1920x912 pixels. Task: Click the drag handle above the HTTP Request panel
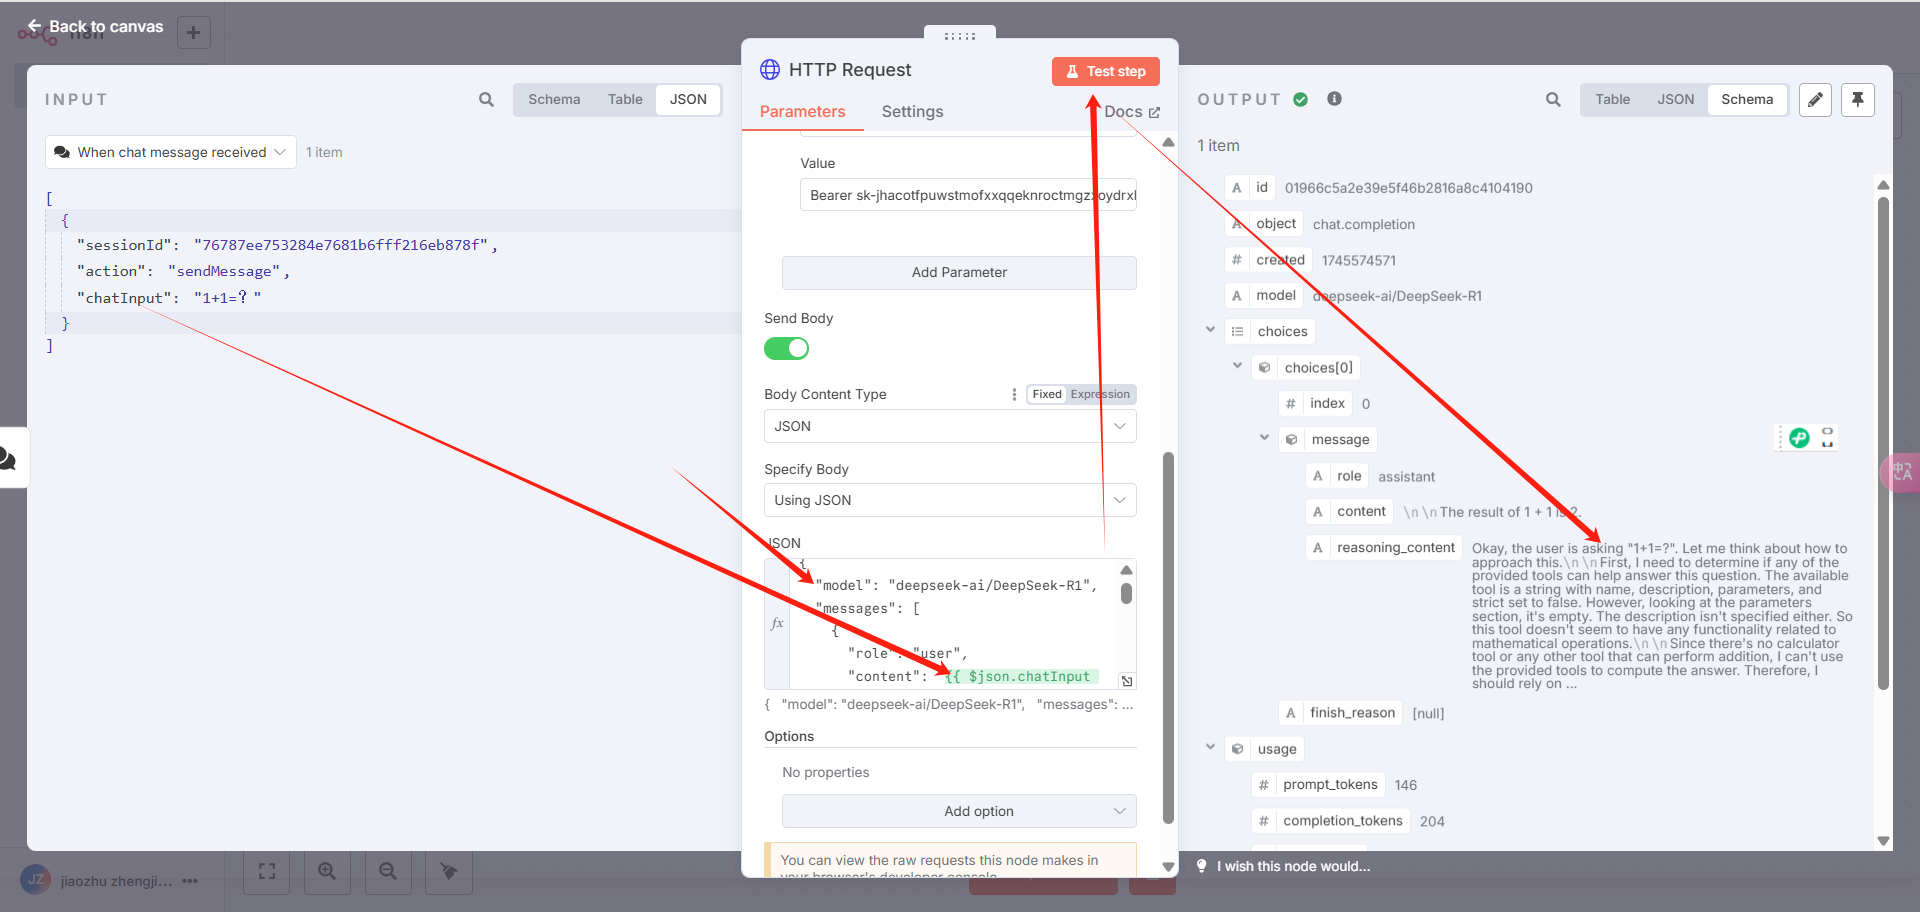click(x=960, y=36)
